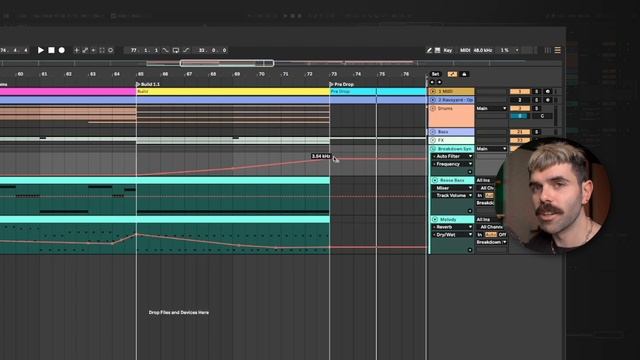
Task: Click the Drums pan C control
Action: [542, 116]
